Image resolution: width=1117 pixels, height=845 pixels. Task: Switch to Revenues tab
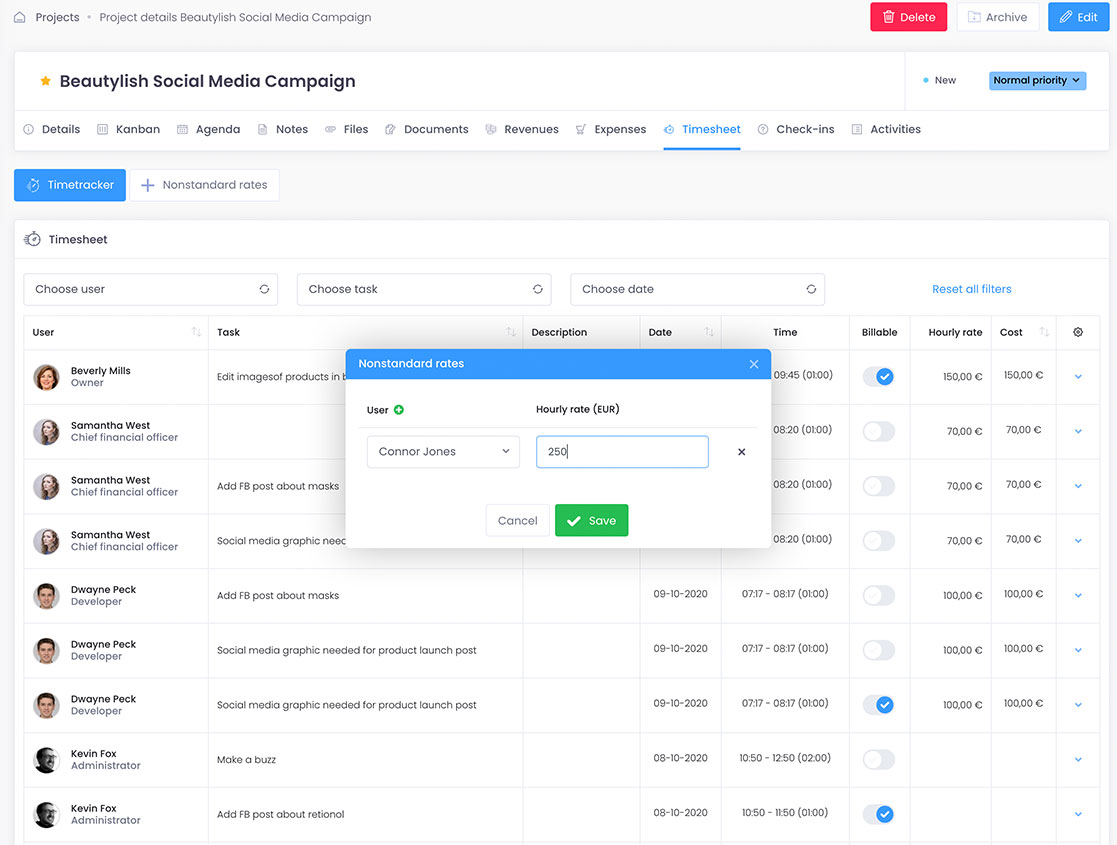tap(522, 129)
